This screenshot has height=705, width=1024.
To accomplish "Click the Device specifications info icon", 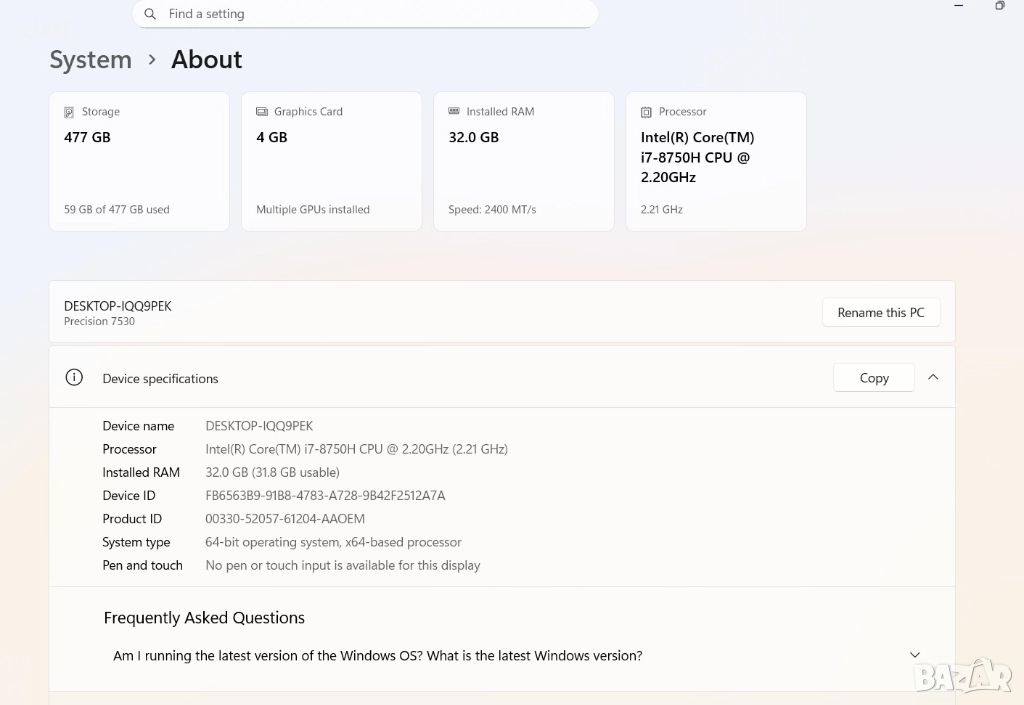I will pos(74,378).
